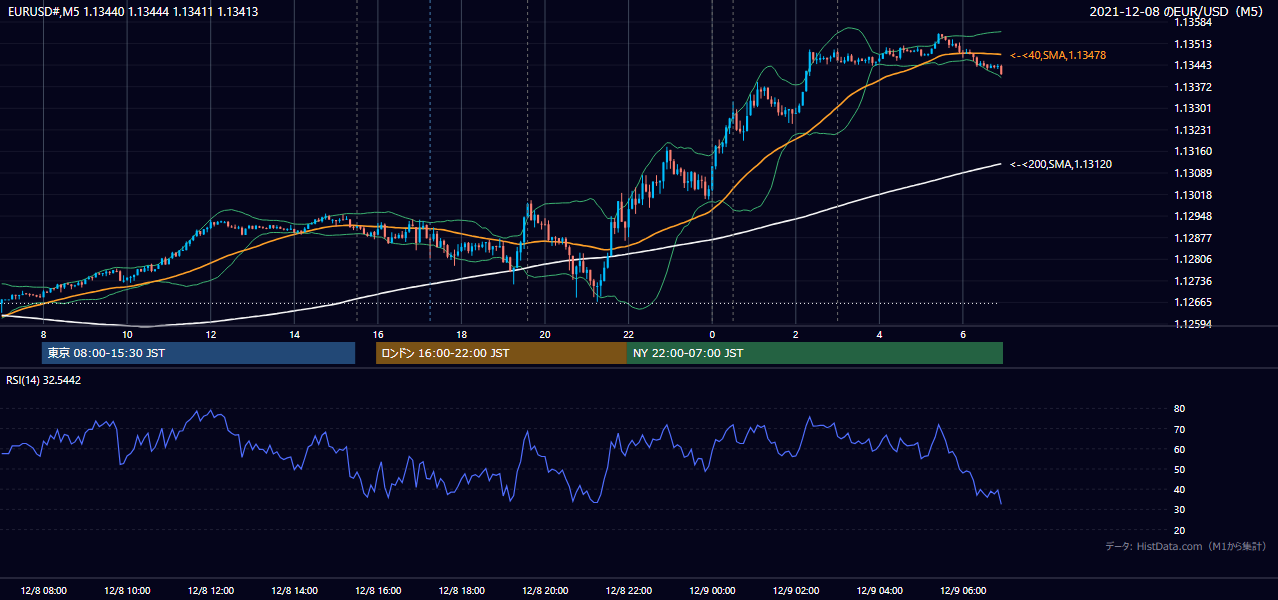Click RSI scale level 30
This screenshot has height=600, width=1278.
[x=1180, y=510]
